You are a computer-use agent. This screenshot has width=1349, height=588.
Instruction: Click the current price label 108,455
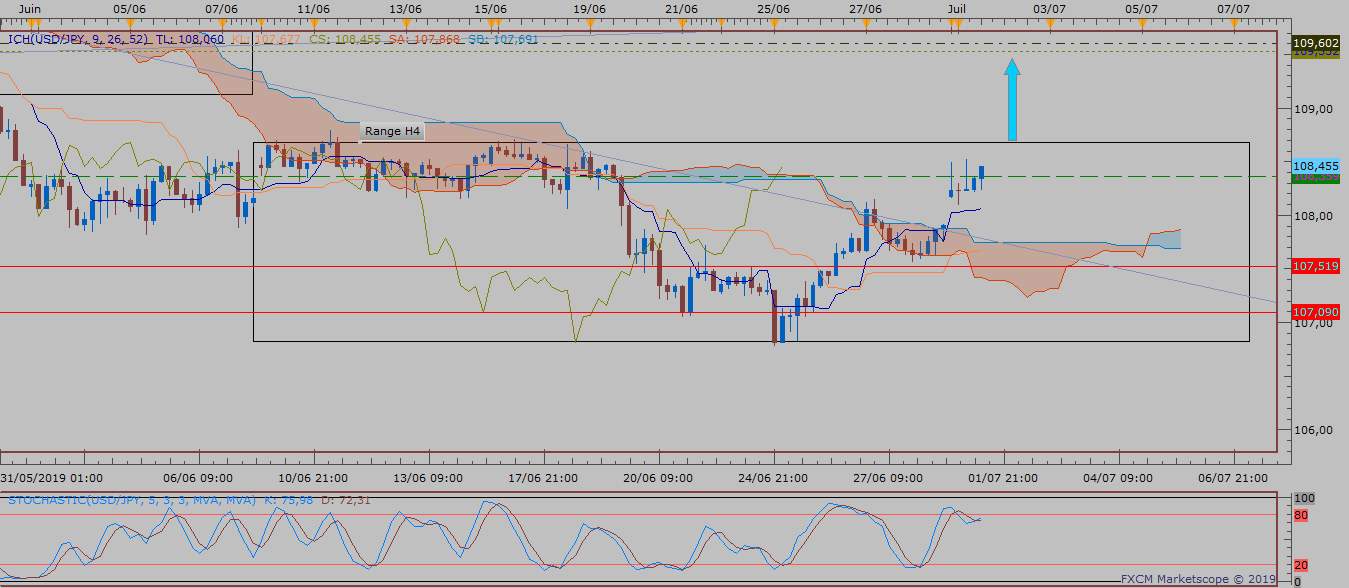pos(1315,166)
